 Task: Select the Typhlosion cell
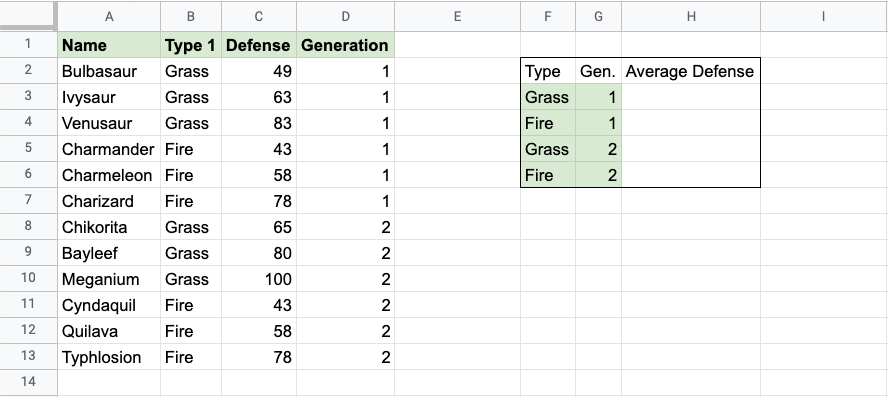(109, 357)
